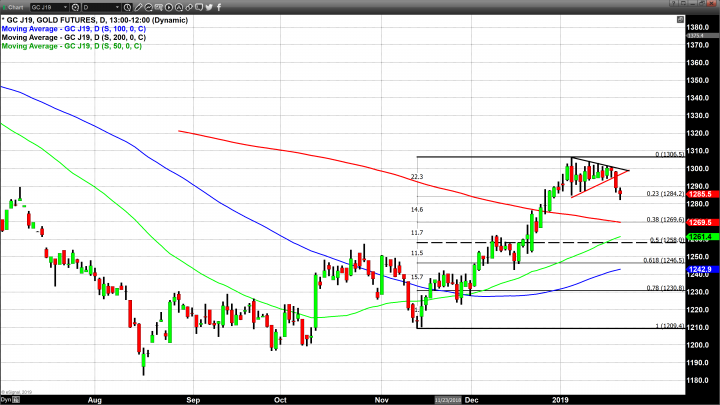
Task: Select the 200-period Moving Average legend
Action: pos(74,38)
